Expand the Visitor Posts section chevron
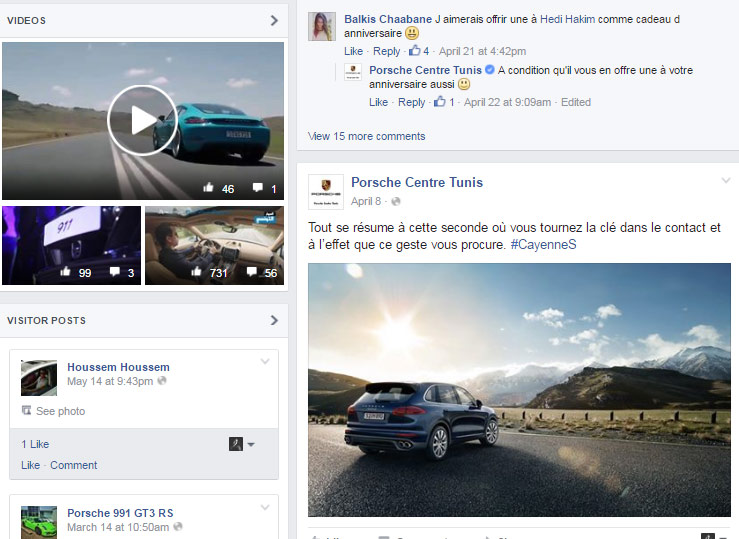The image size is (739, 539). click(x=274, y=321)
